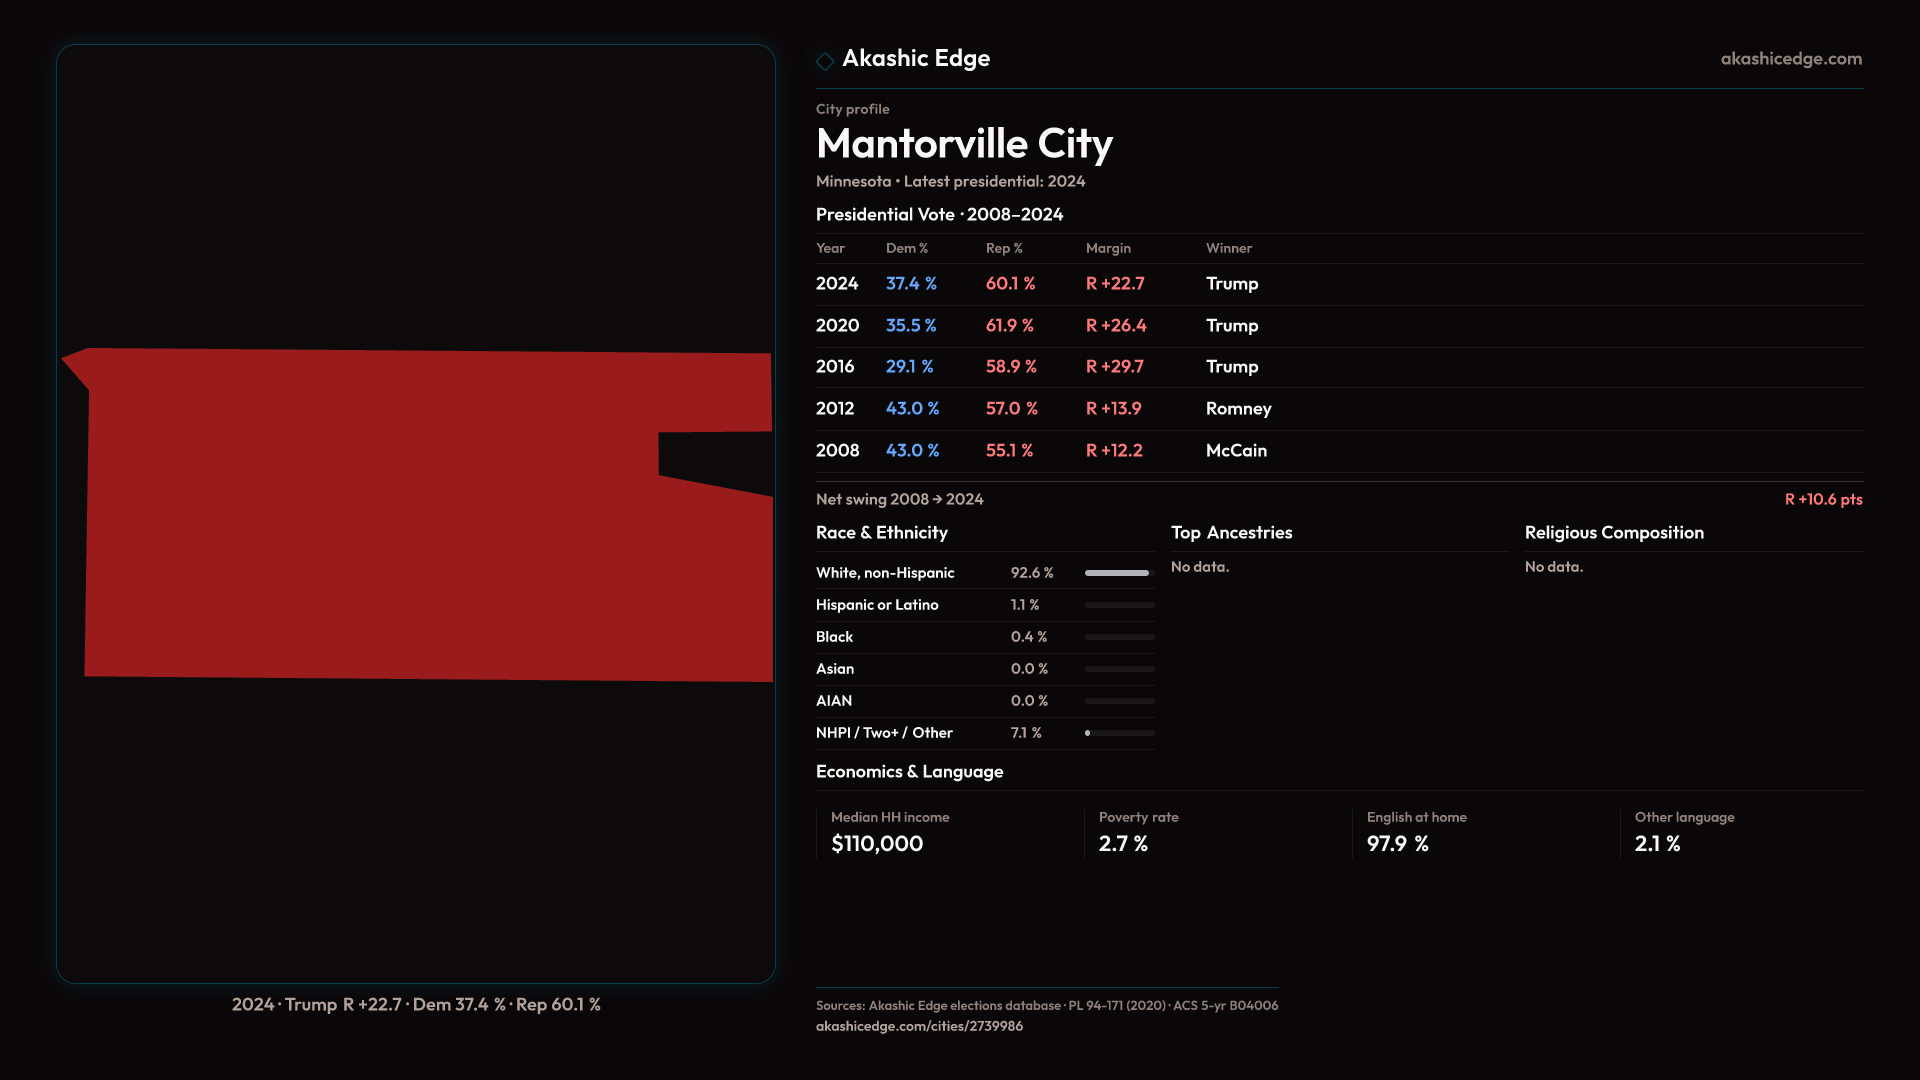Click the Akashic Edge diamond logo icon
1920x1080 pixels.
tap(825, 61)
